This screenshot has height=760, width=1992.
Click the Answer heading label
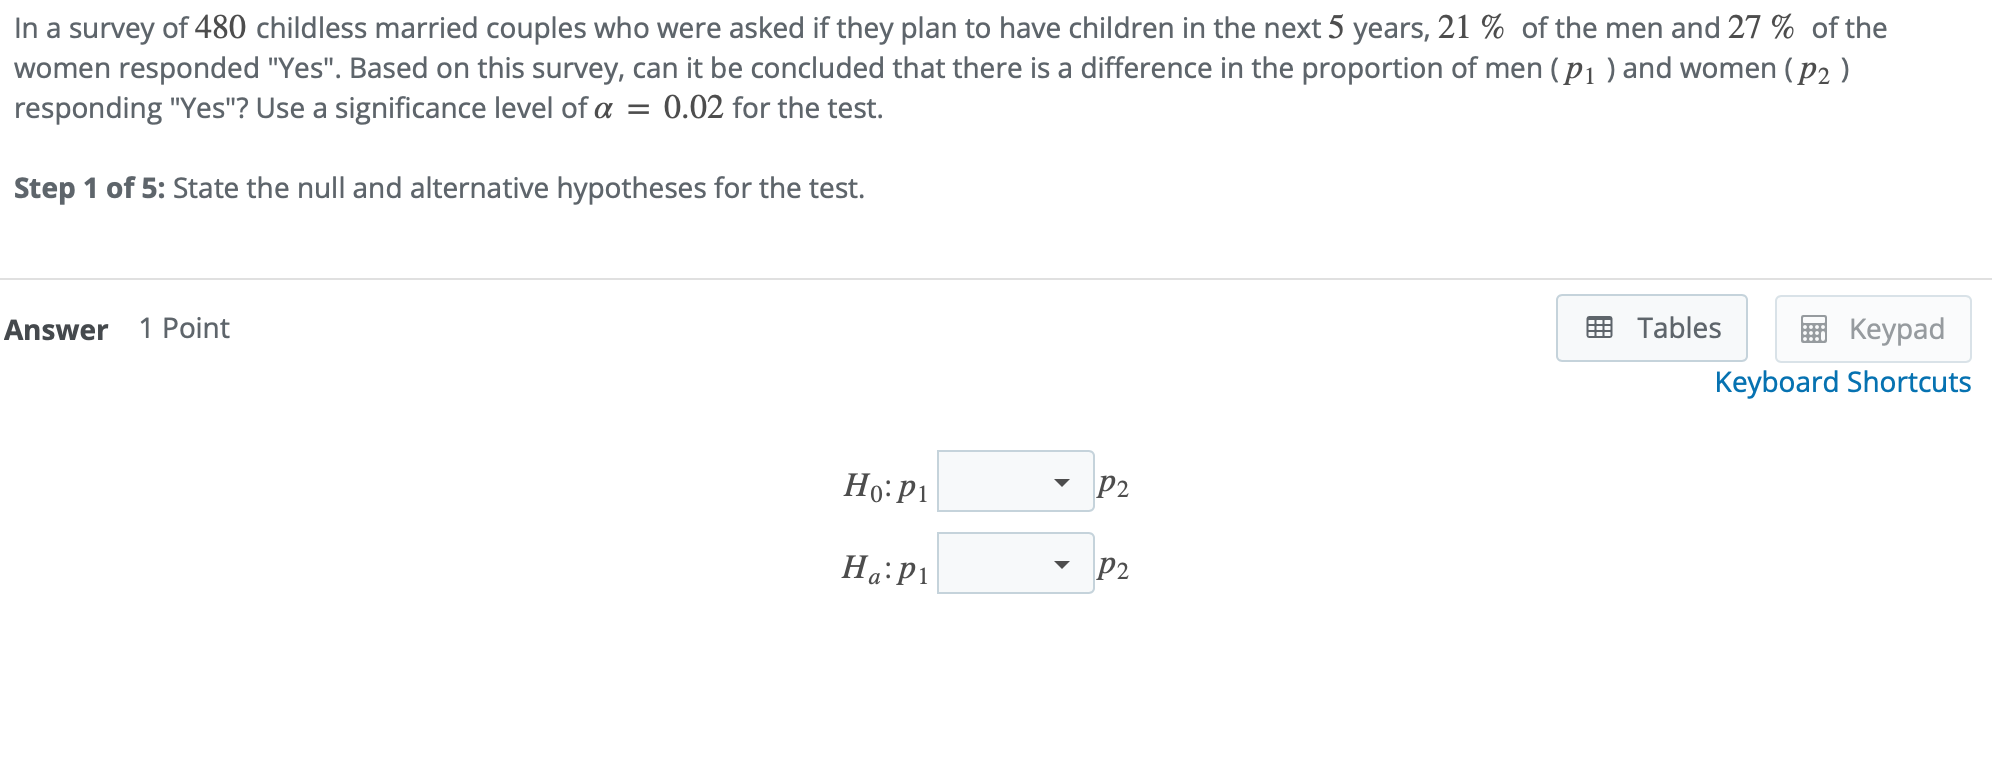[x=56, y=330]
